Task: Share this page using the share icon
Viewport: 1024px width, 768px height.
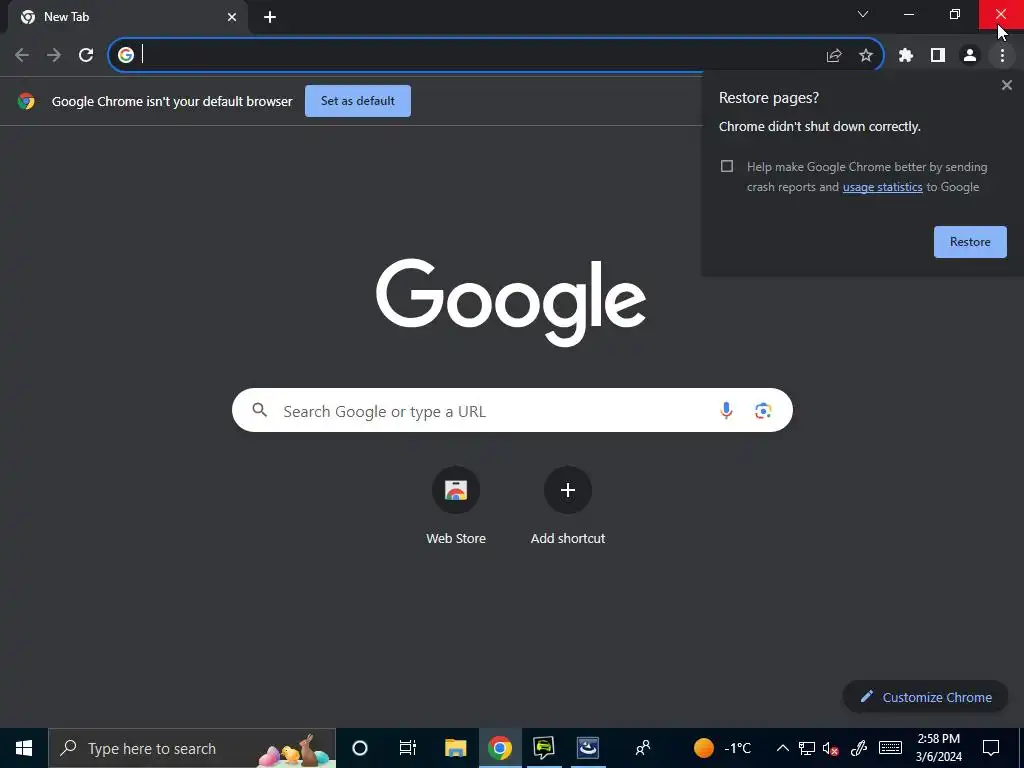Action: pos(834,56)
